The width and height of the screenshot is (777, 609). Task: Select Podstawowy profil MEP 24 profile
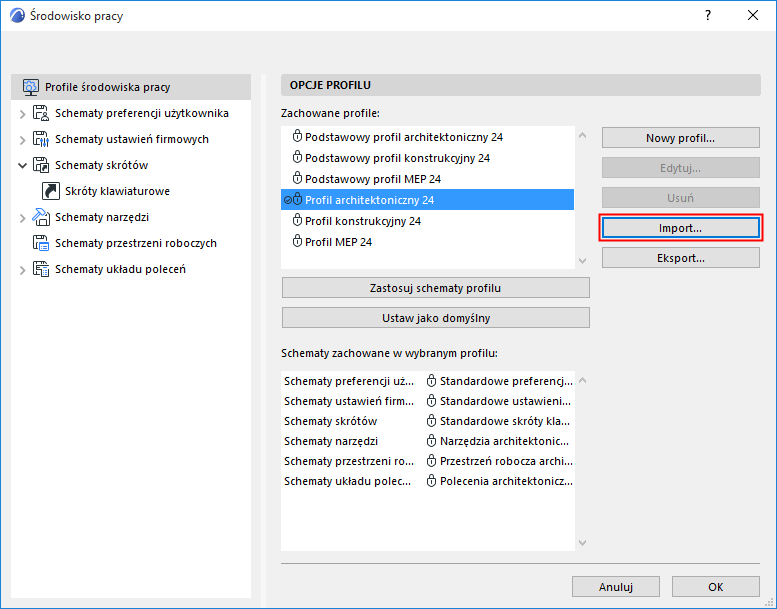(x=427, y=179)
